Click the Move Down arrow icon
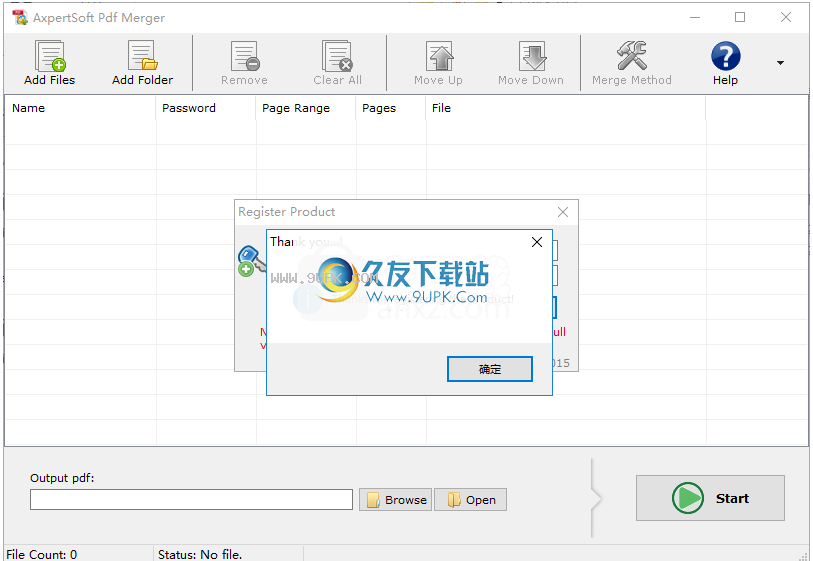This screenshot has width=813, height=561. point(531,56)
